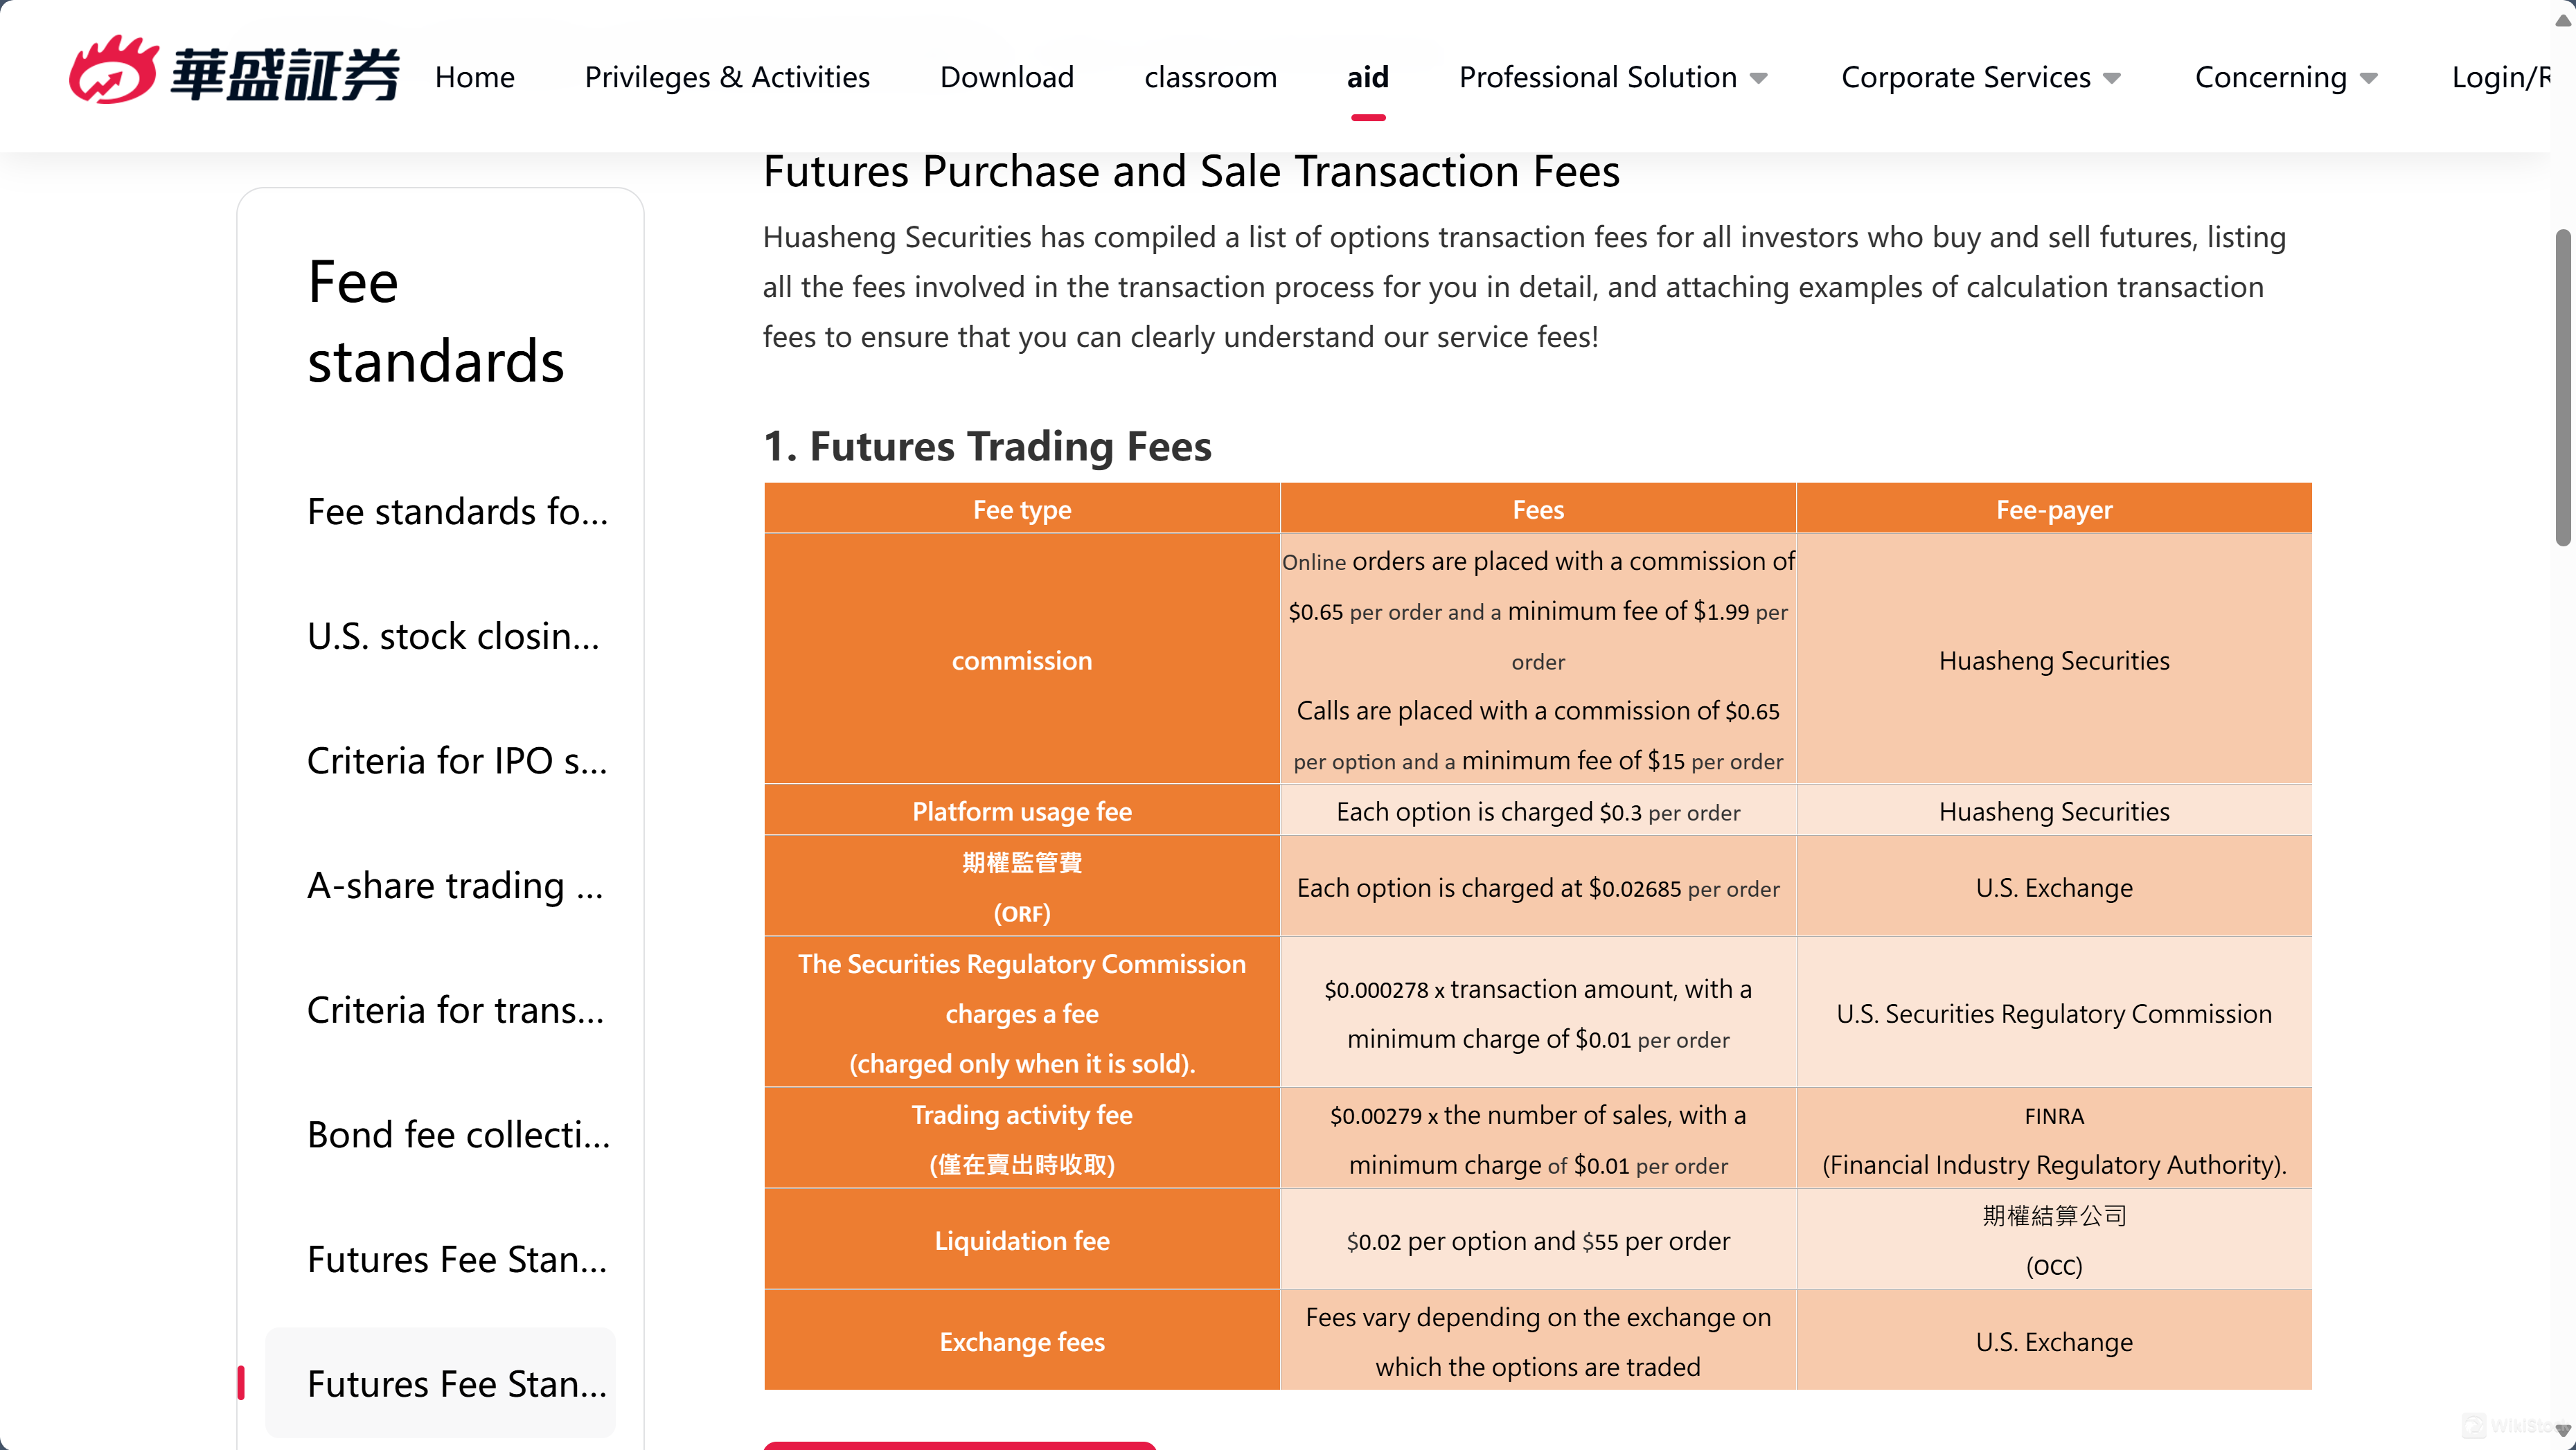
Task: Open the Home menu item
Action: tap(474, 77)
